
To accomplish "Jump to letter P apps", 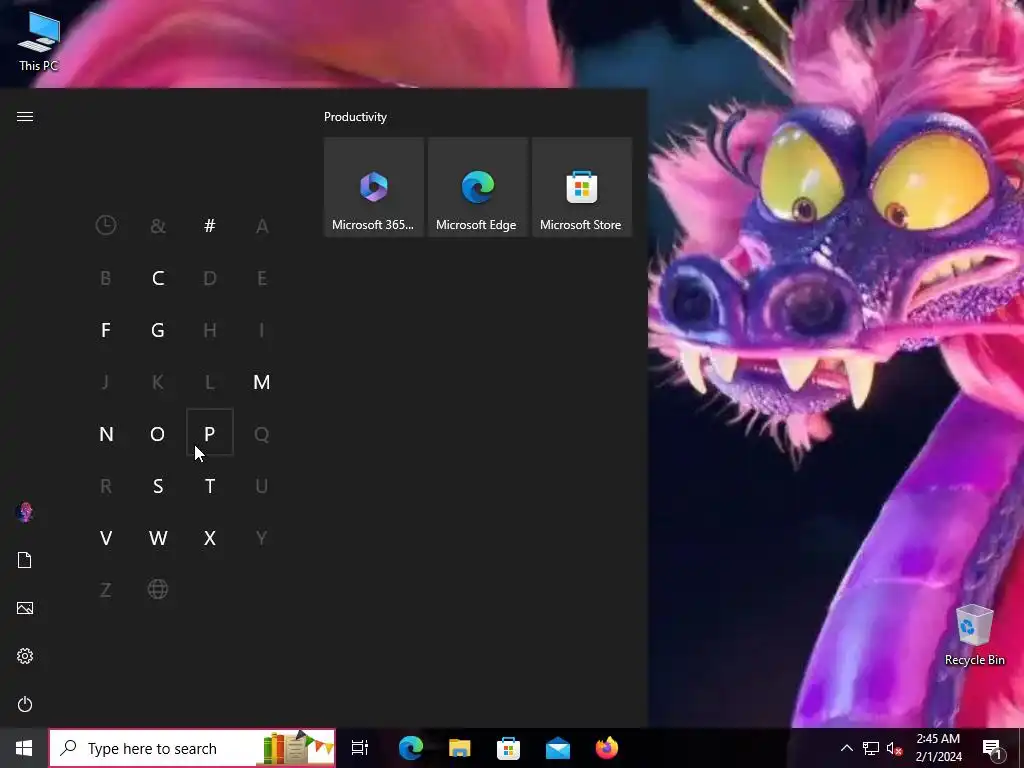I will 210,432.
